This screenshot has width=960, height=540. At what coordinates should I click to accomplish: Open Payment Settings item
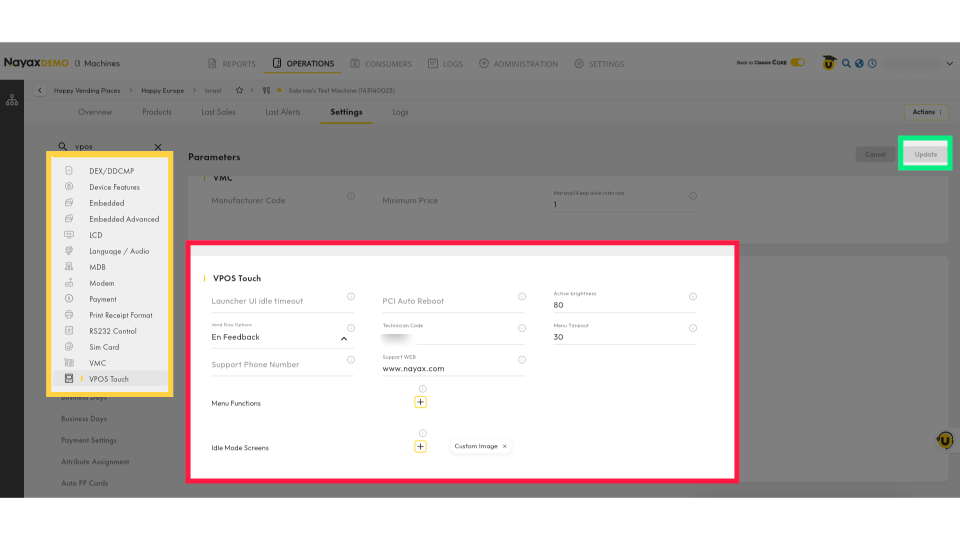[89, 440]
